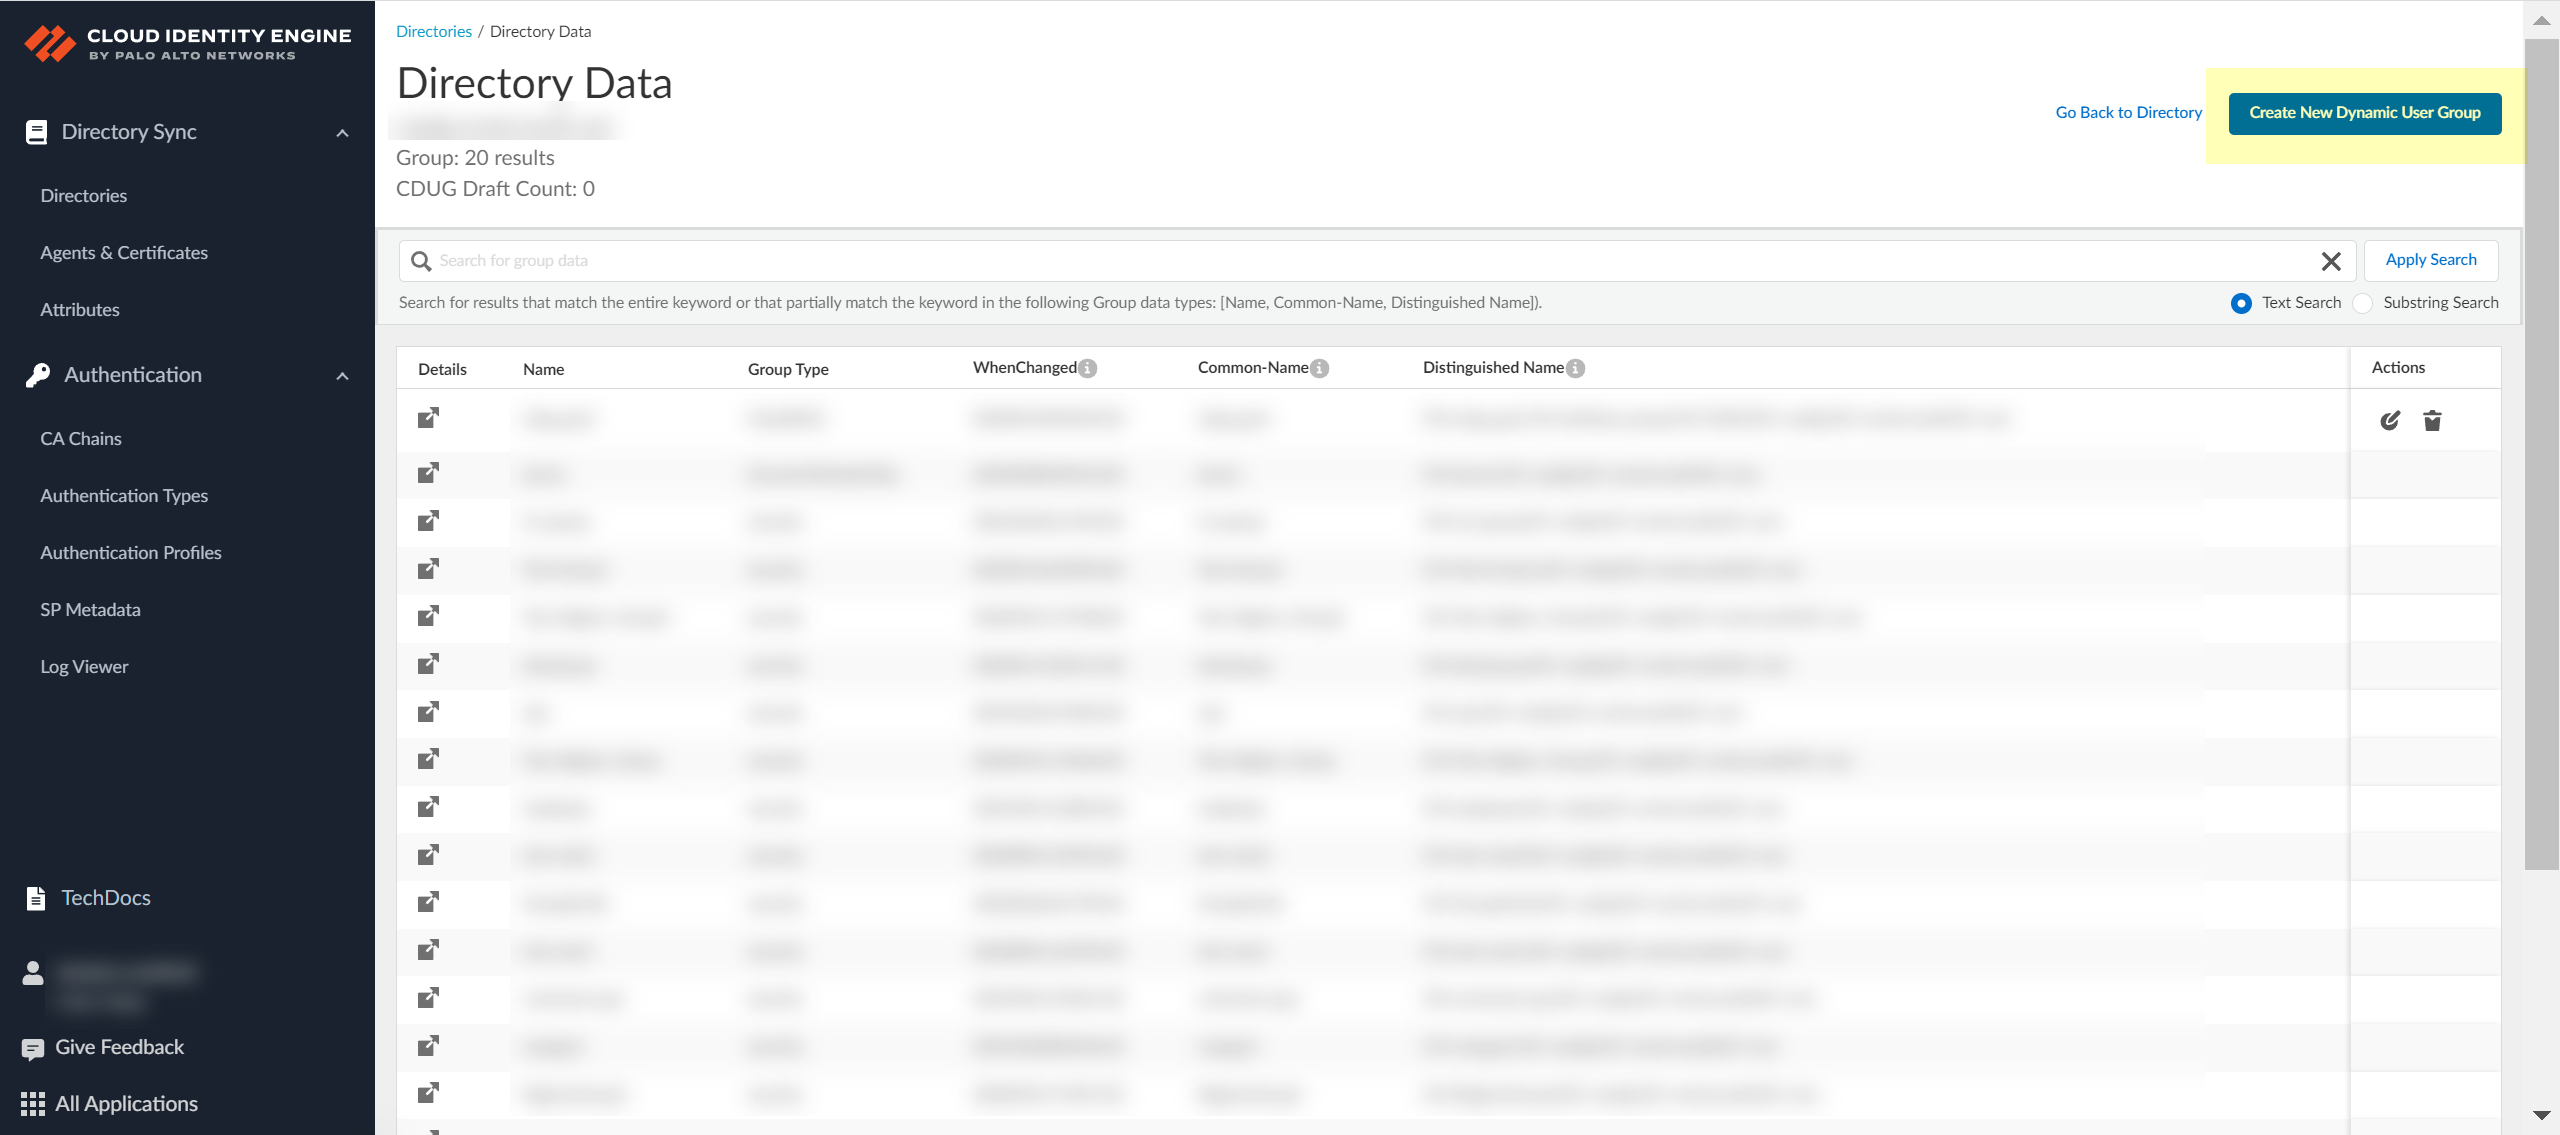The image size is (2560, 1135).
Task: Open Agents & Certificates menu item
Action: pyautogui.click(x=124, y=253)
